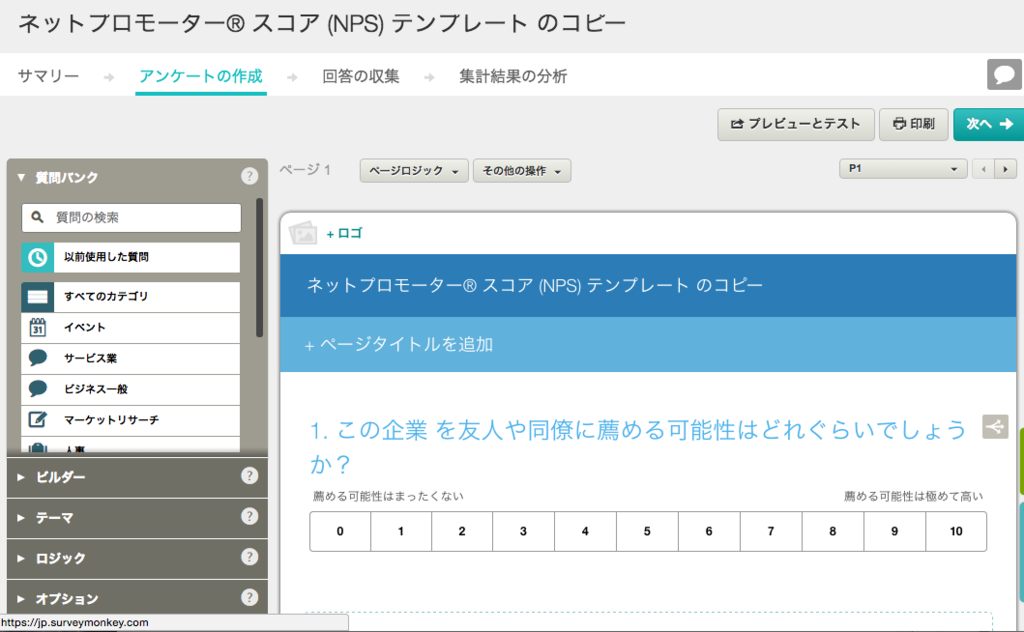Expand the テーマ panel
This screenshot has height=632, width=1024.
tap(21, 518)
